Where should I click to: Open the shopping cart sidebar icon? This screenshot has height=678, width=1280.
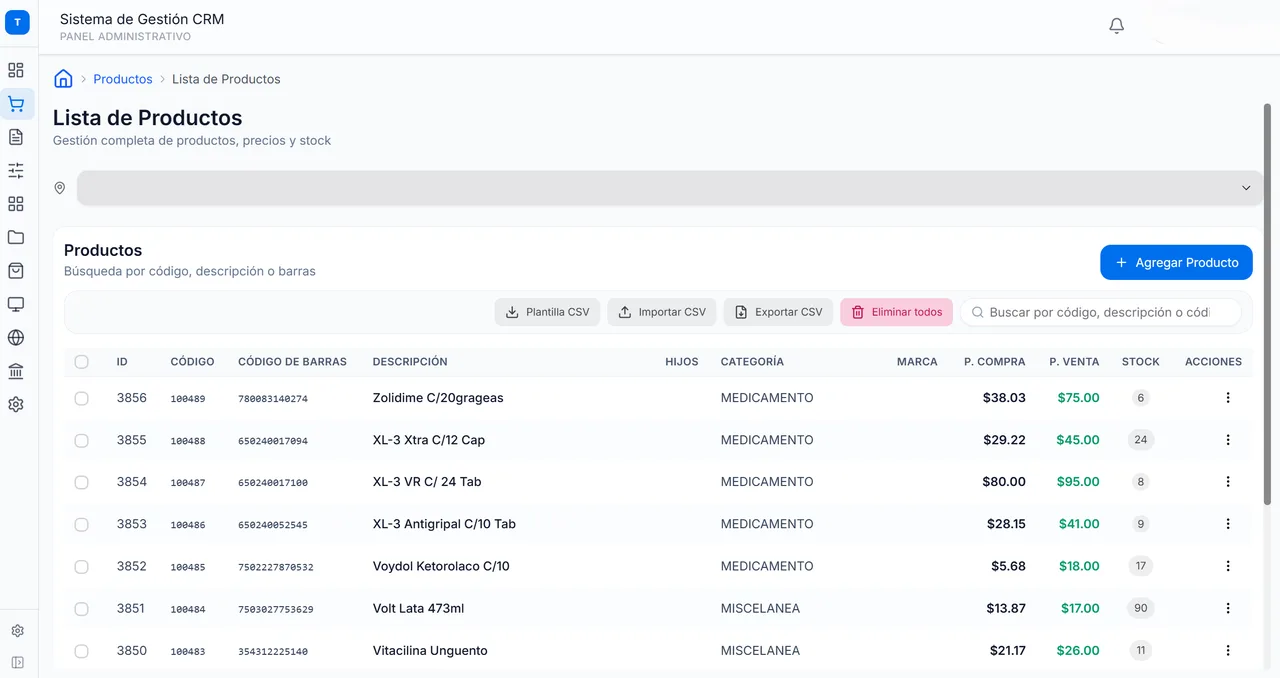coord(16,104)
